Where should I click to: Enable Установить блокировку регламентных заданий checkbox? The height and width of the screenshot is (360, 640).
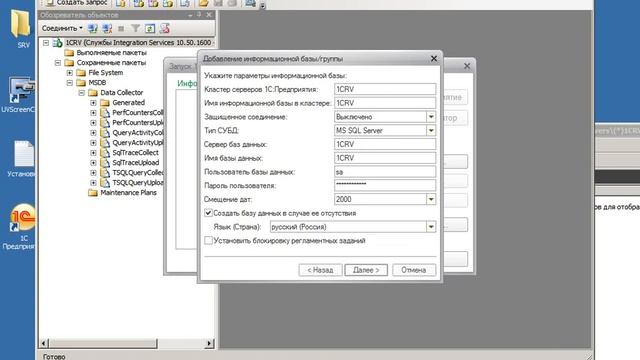(208, 241)
